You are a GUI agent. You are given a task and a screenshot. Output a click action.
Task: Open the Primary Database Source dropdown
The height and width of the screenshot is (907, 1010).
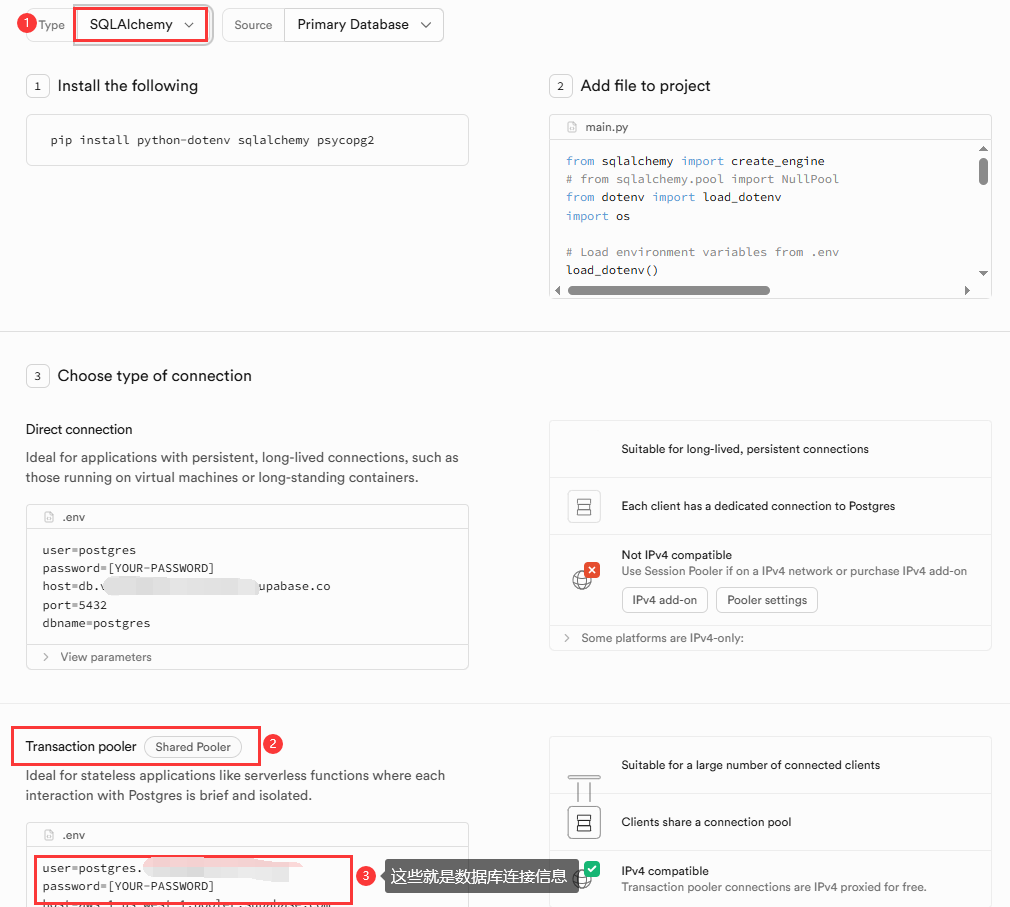363,24
